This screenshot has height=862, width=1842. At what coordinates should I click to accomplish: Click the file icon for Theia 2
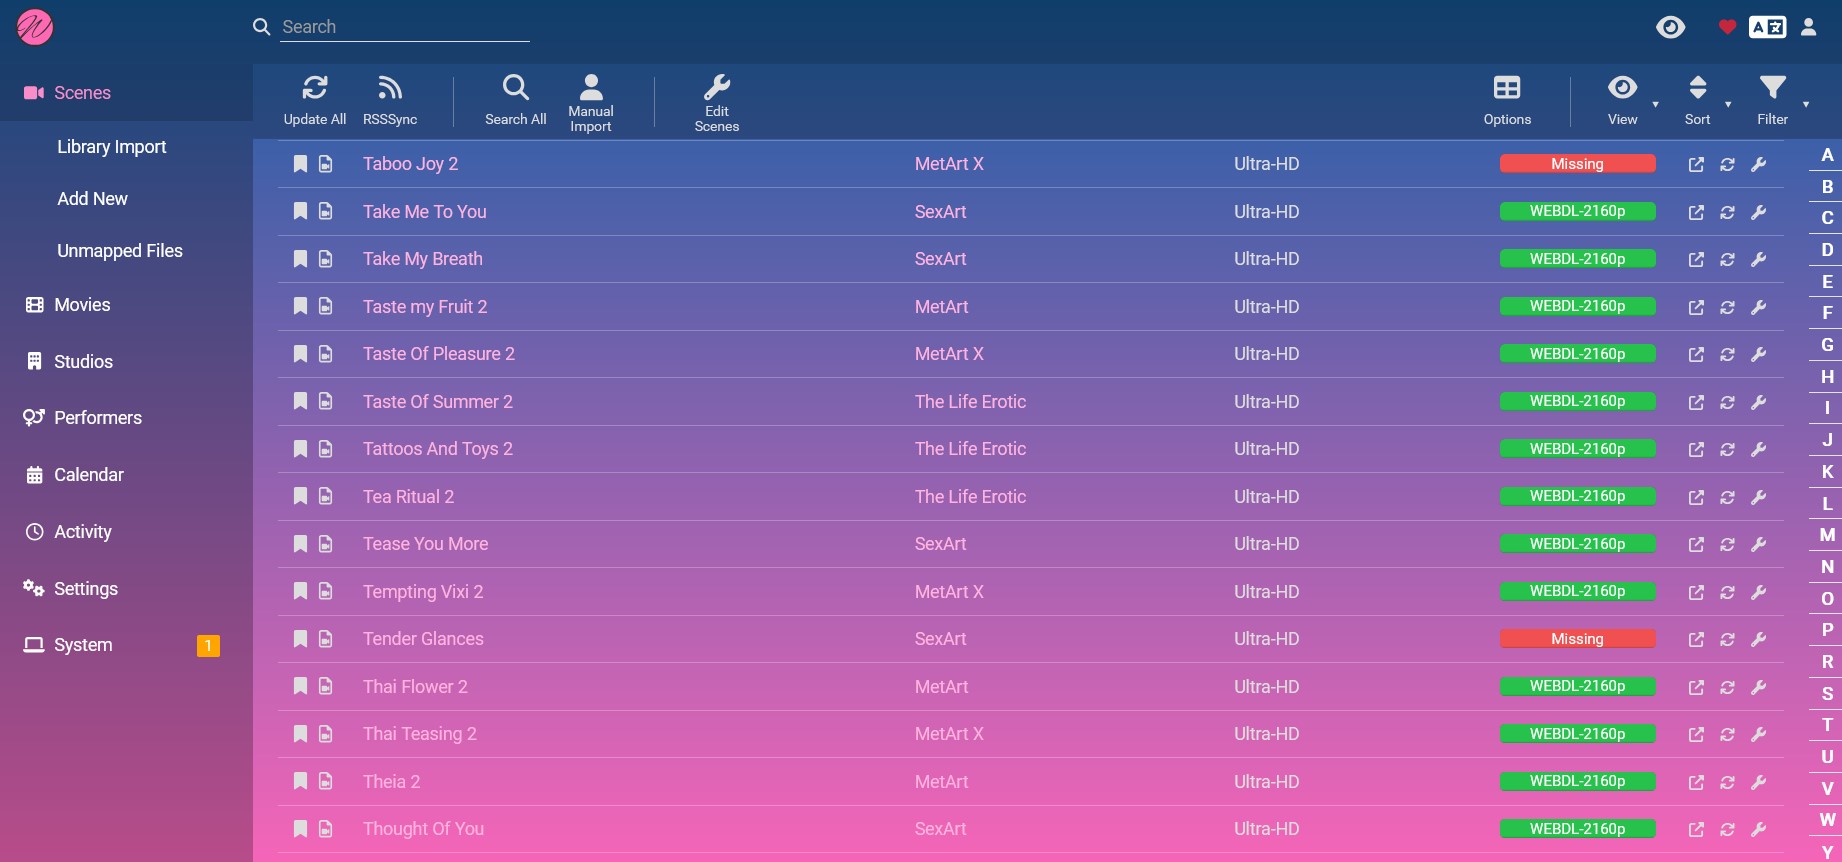[326, 781]
